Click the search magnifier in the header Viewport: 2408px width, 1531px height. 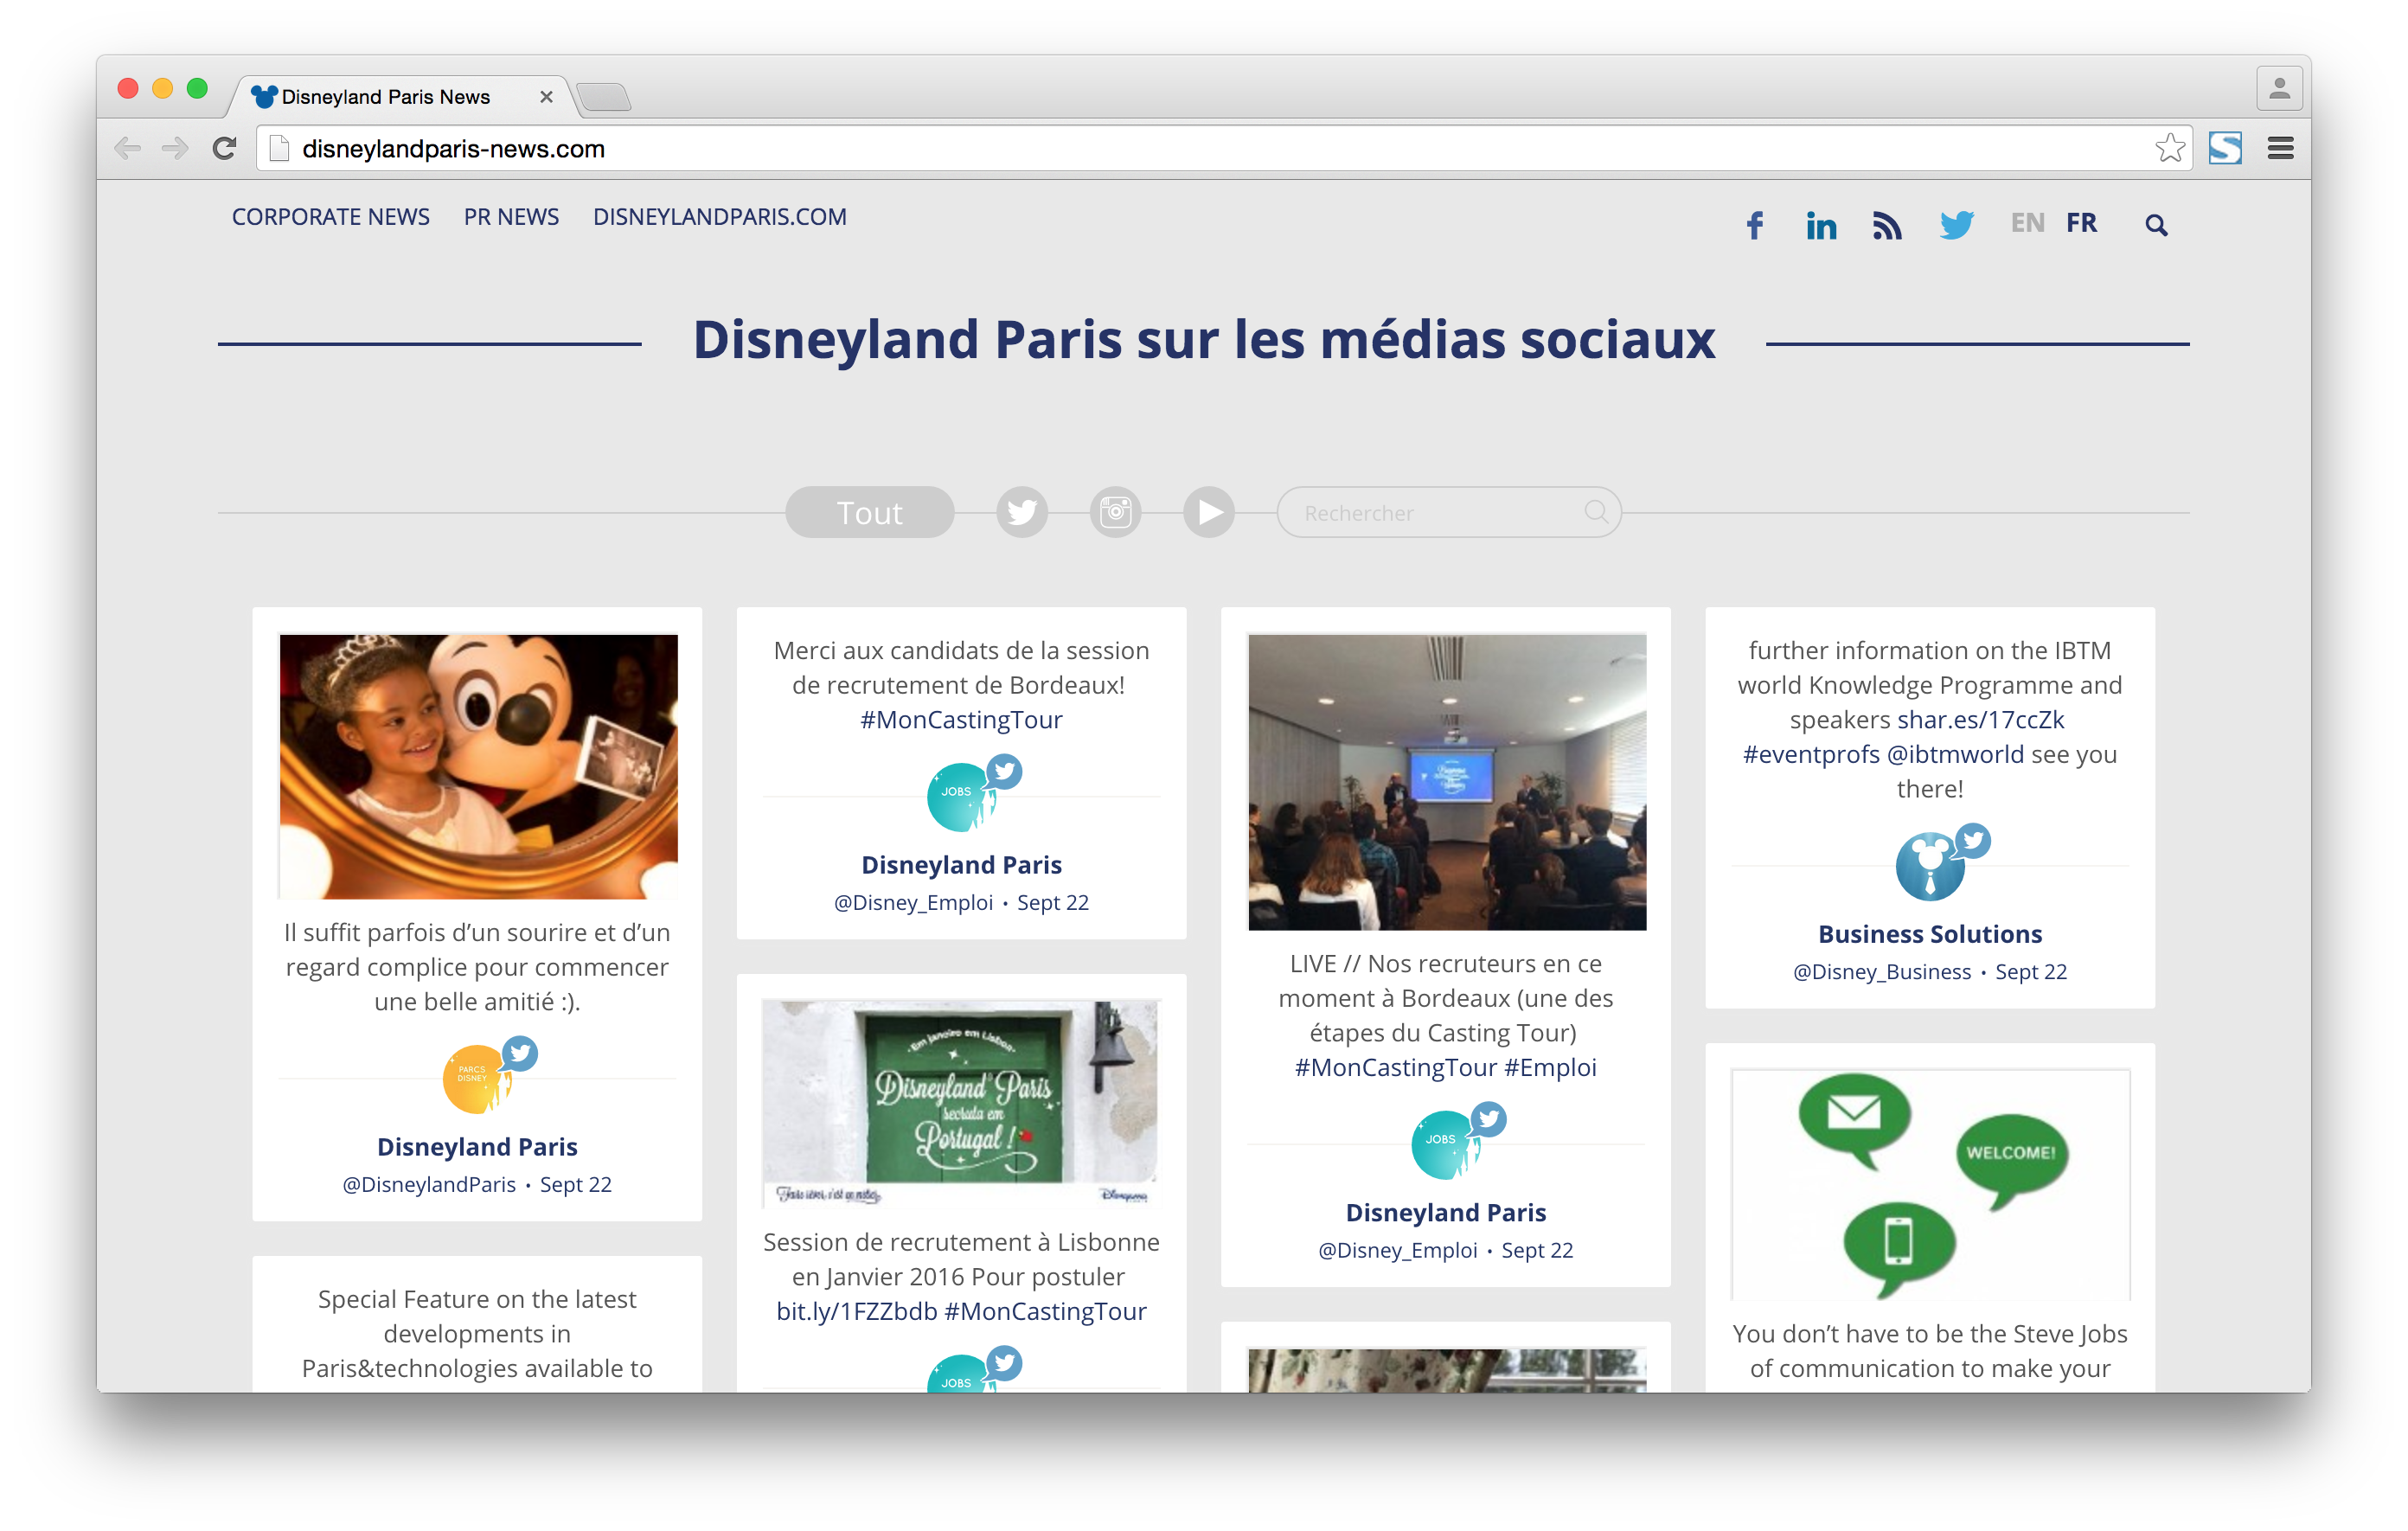point(2156,225)
